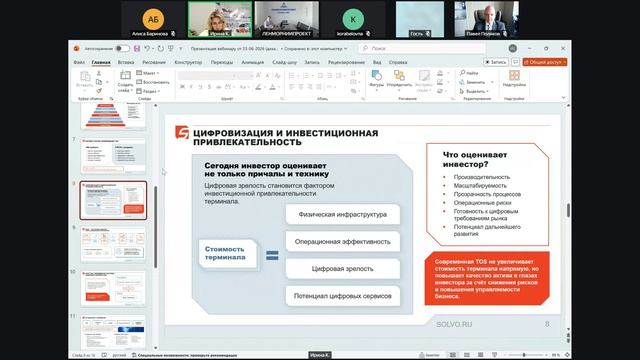Click the bulleted list icon

292,76
